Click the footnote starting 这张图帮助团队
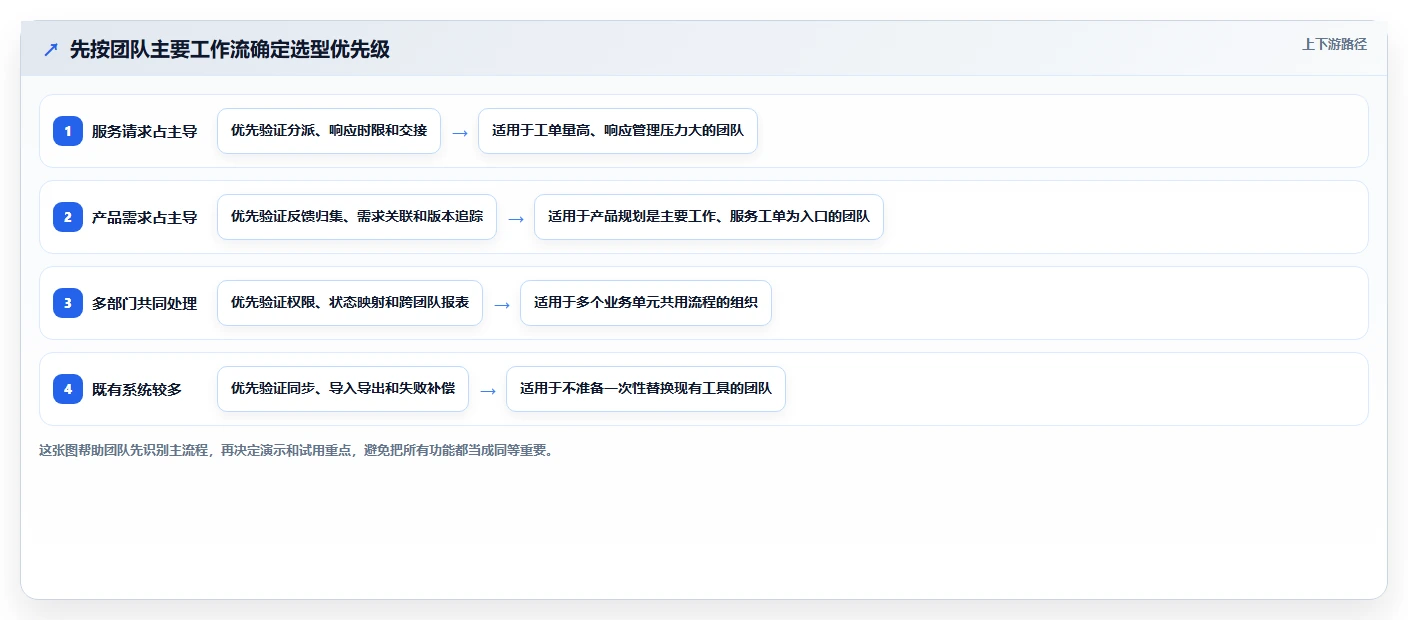The height and width of the screenshot is (620, 1408). (296, 450)
